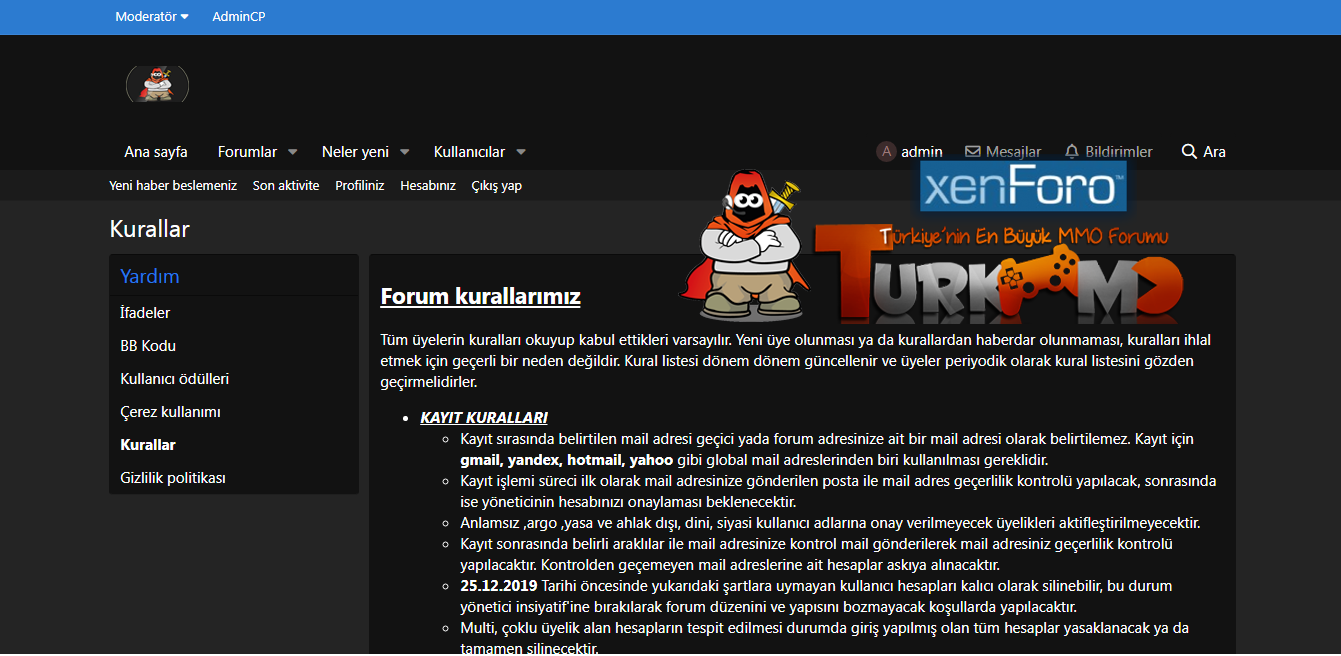The image size is (1341, 656).
Task: Open Neler yeni page
Action: pos(355,152)
